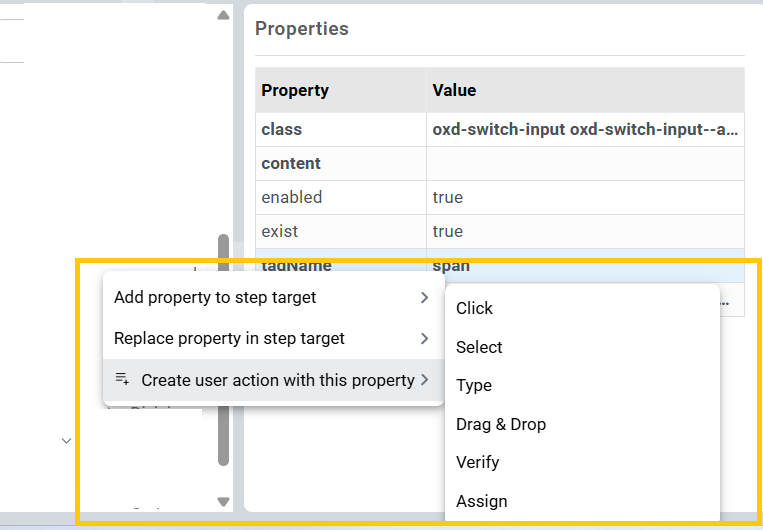The image size is (763, 530).
Task: Click the scroll up arrow in left panel
Action: 223,15
